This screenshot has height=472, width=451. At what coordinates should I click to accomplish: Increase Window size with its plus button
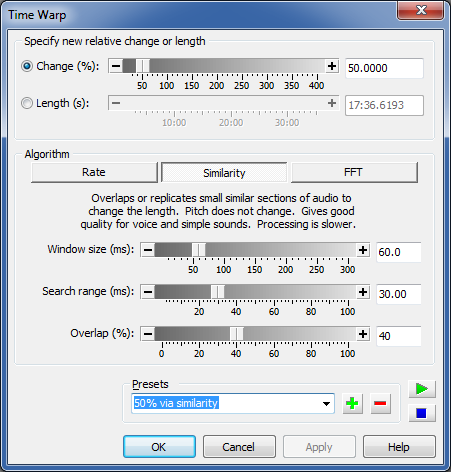pyautogui.click(x=363, y=250)
